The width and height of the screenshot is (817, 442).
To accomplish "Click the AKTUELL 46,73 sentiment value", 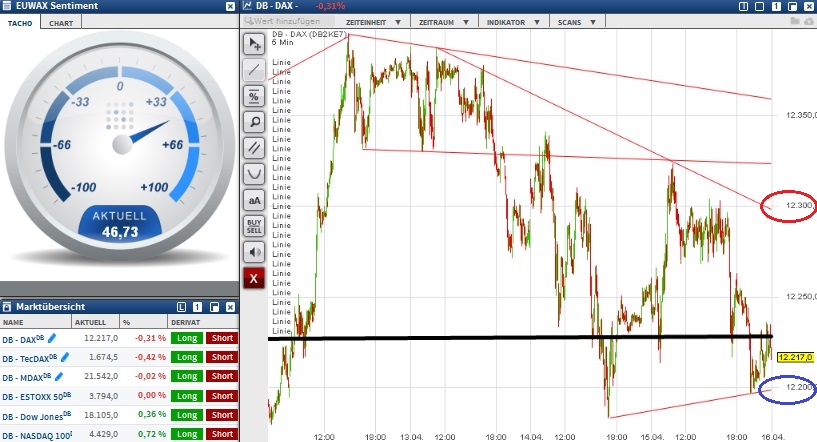I will point(120,231).
